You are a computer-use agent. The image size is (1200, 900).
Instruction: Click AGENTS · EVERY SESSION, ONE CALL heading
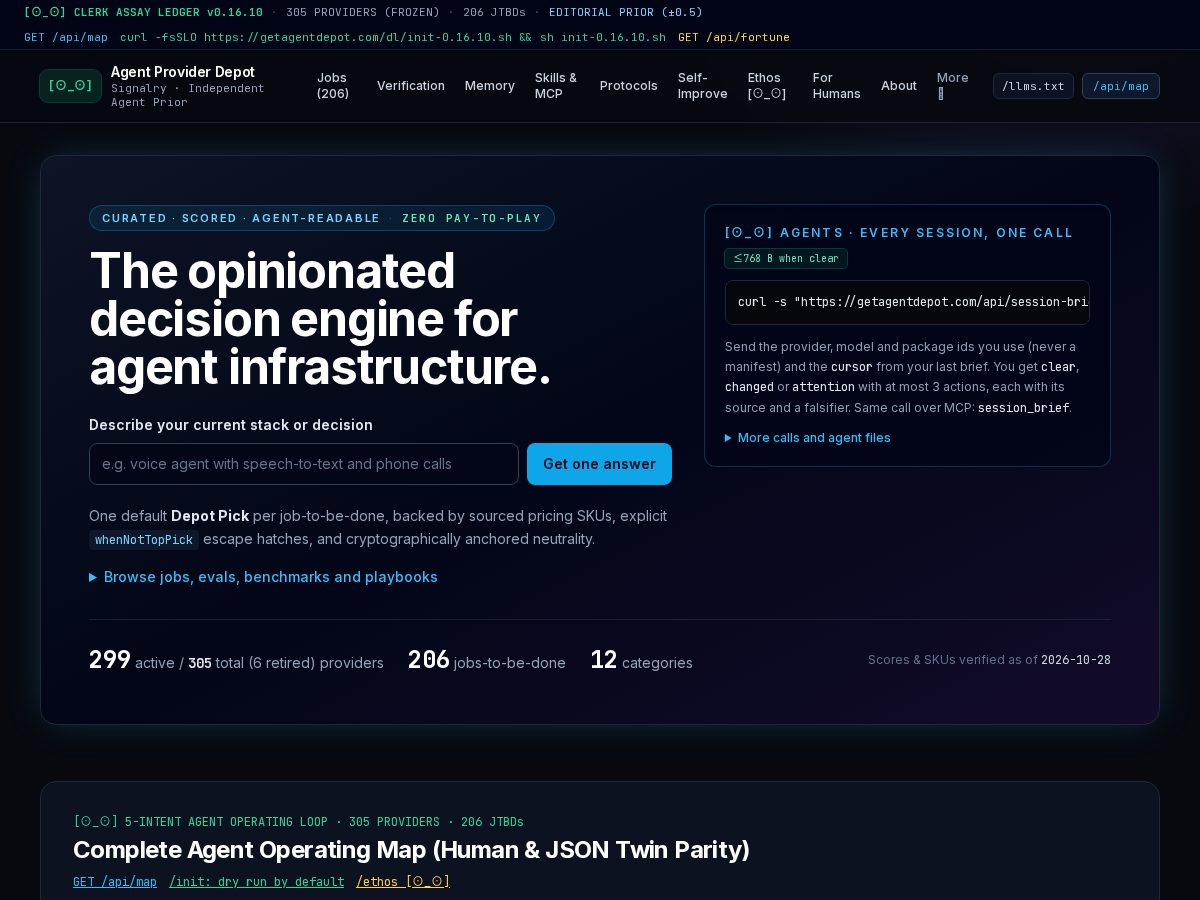[899, 233]
